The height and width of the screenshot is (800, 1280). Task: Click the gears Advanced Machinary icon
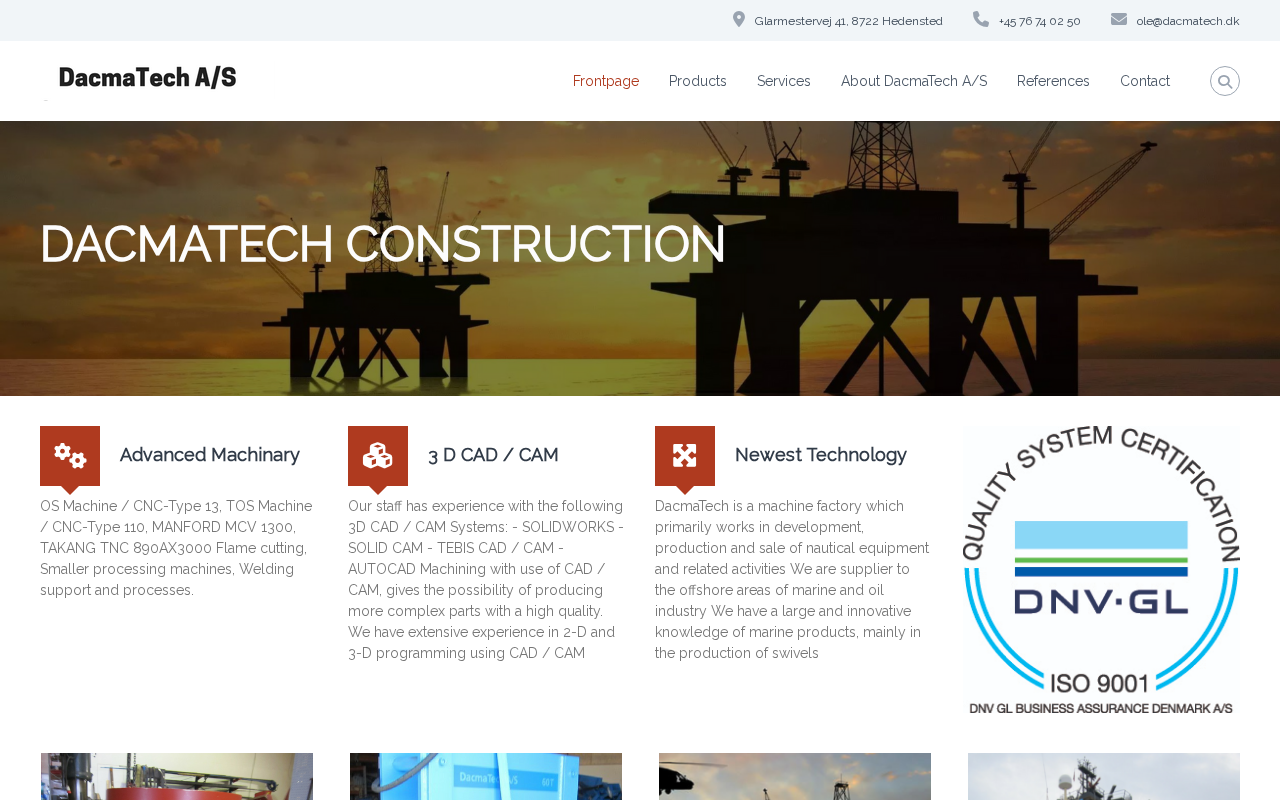70,456
